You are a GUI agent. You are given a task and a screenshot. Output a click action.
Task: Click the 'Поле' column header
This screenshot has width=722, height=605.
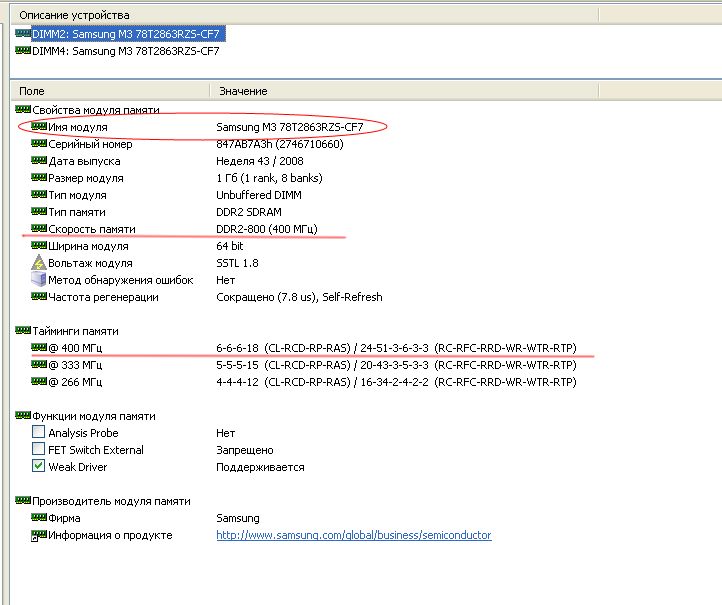coord(32,91)
